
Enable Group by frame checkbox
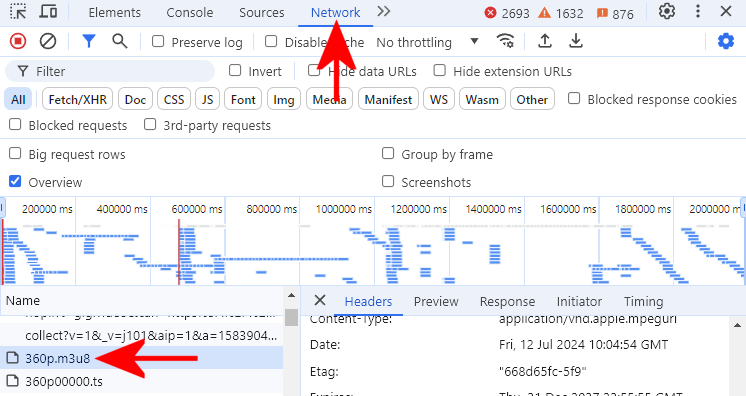pyautogui.click(x=388, y=153)
